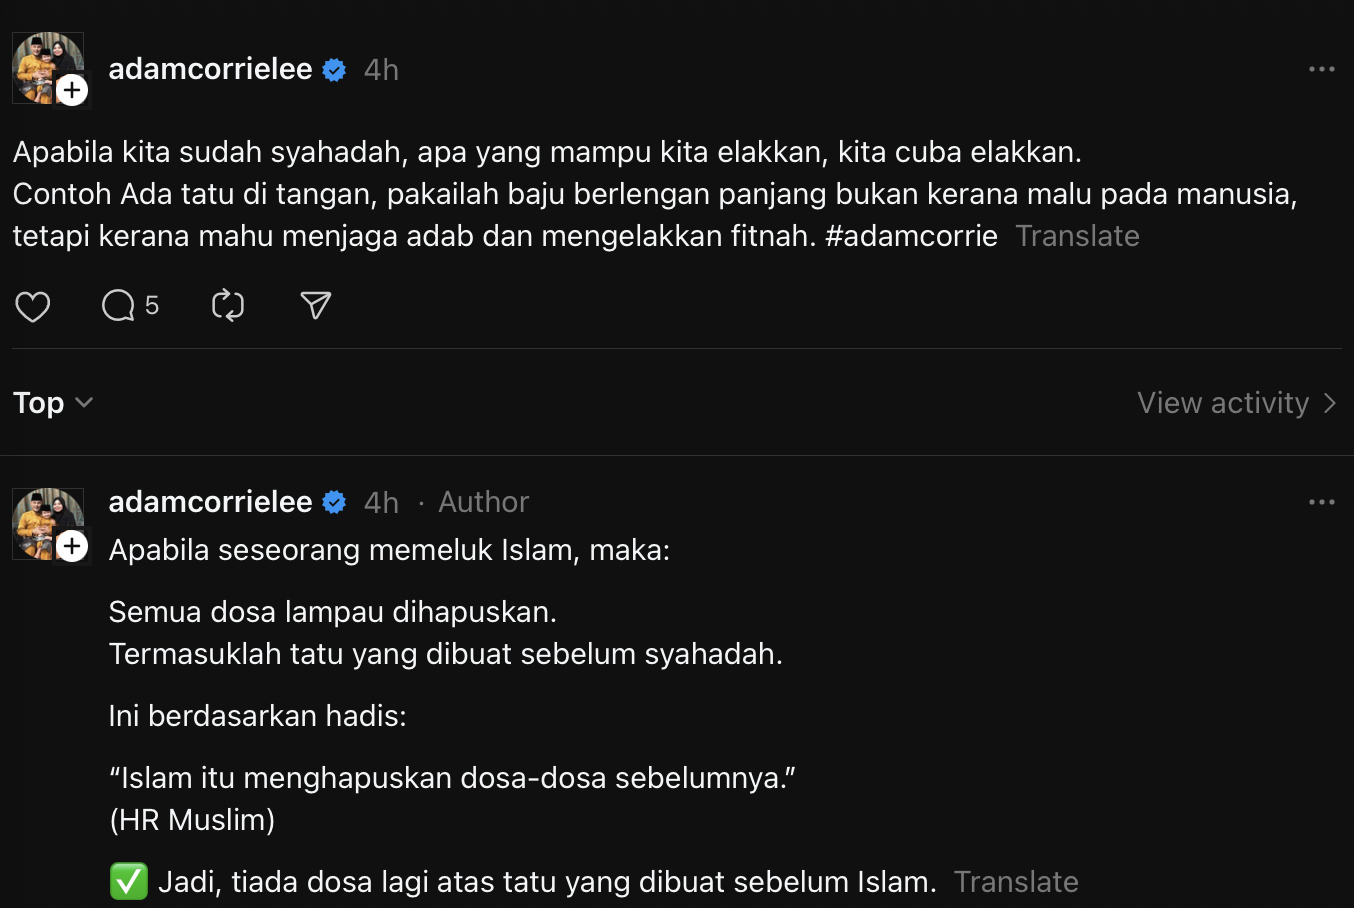The height and width of the screenshot is (908, 1354).
Task: Translate the main post text
Action: coord(1077,236)
